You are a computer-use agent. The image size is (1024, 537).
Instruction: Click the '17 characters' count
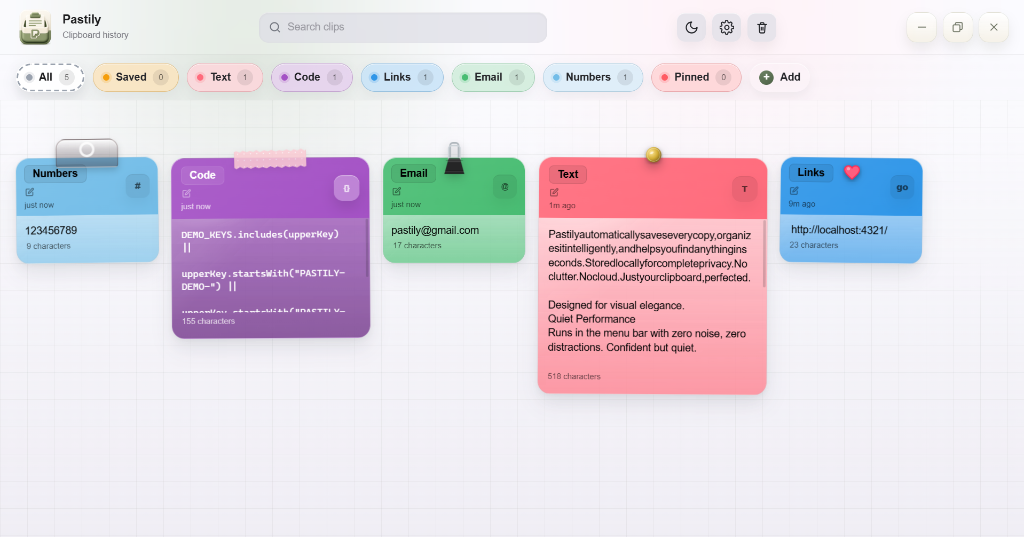click(x=417, y=246)
